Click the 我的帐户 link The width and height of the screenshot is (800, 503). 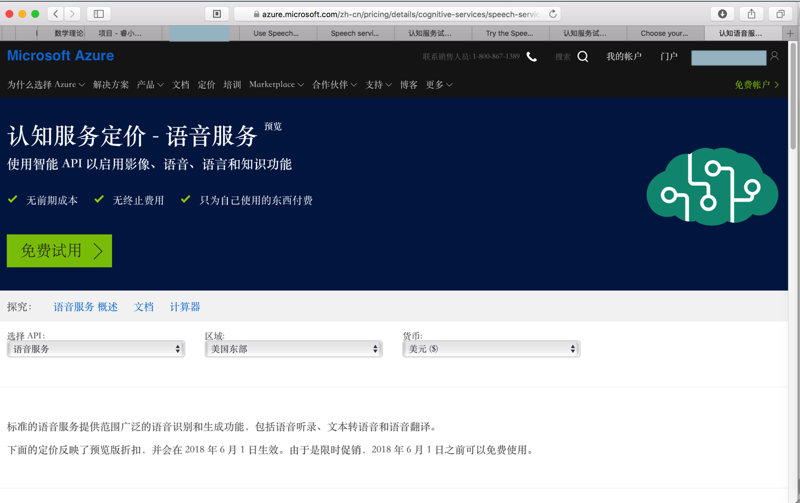click(x=623, y=57)
